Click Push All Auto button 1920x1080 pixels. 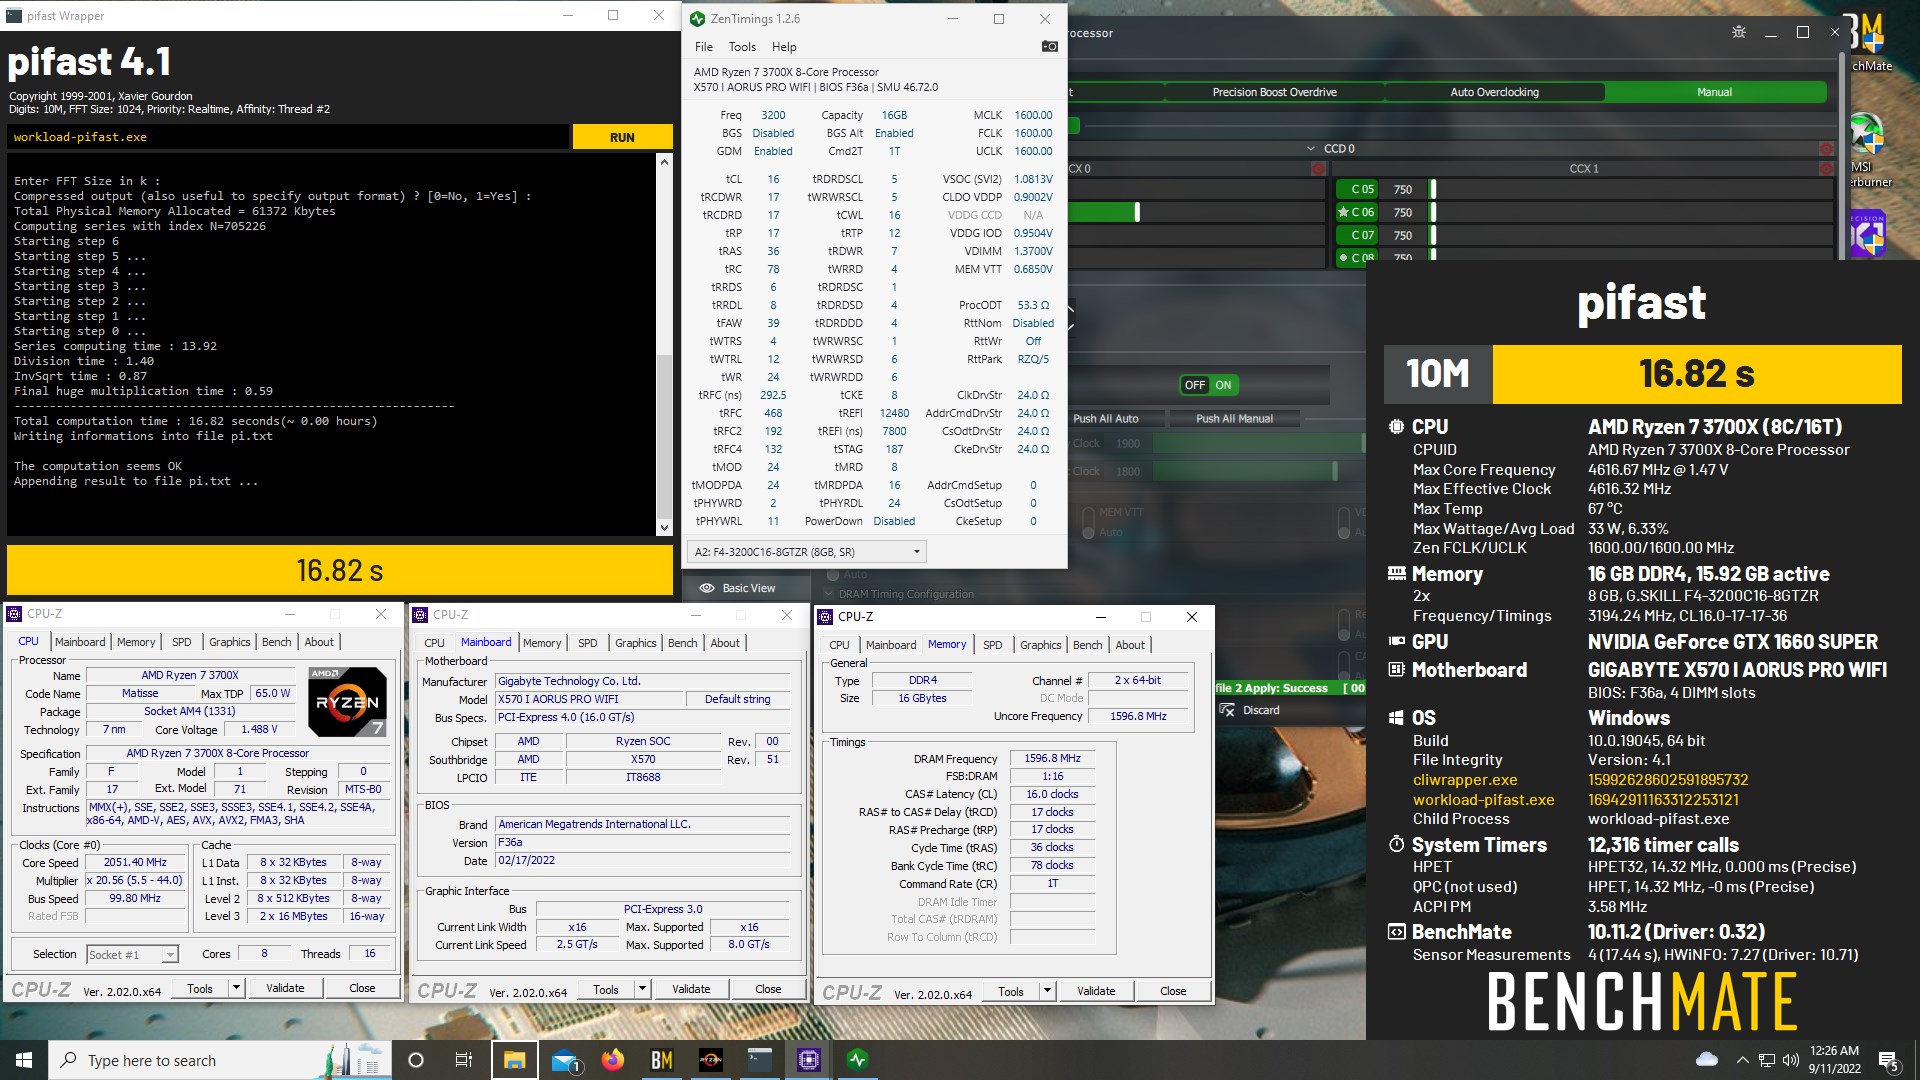tap(1105, 419)
